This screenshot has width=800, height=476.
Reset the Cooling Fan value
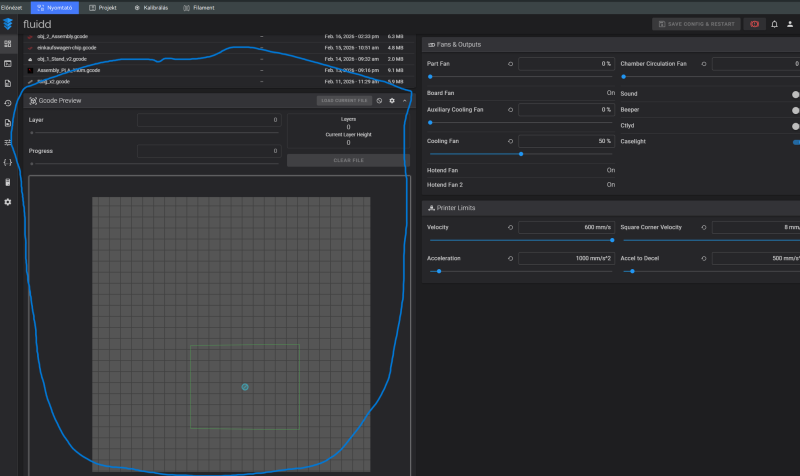511,141
